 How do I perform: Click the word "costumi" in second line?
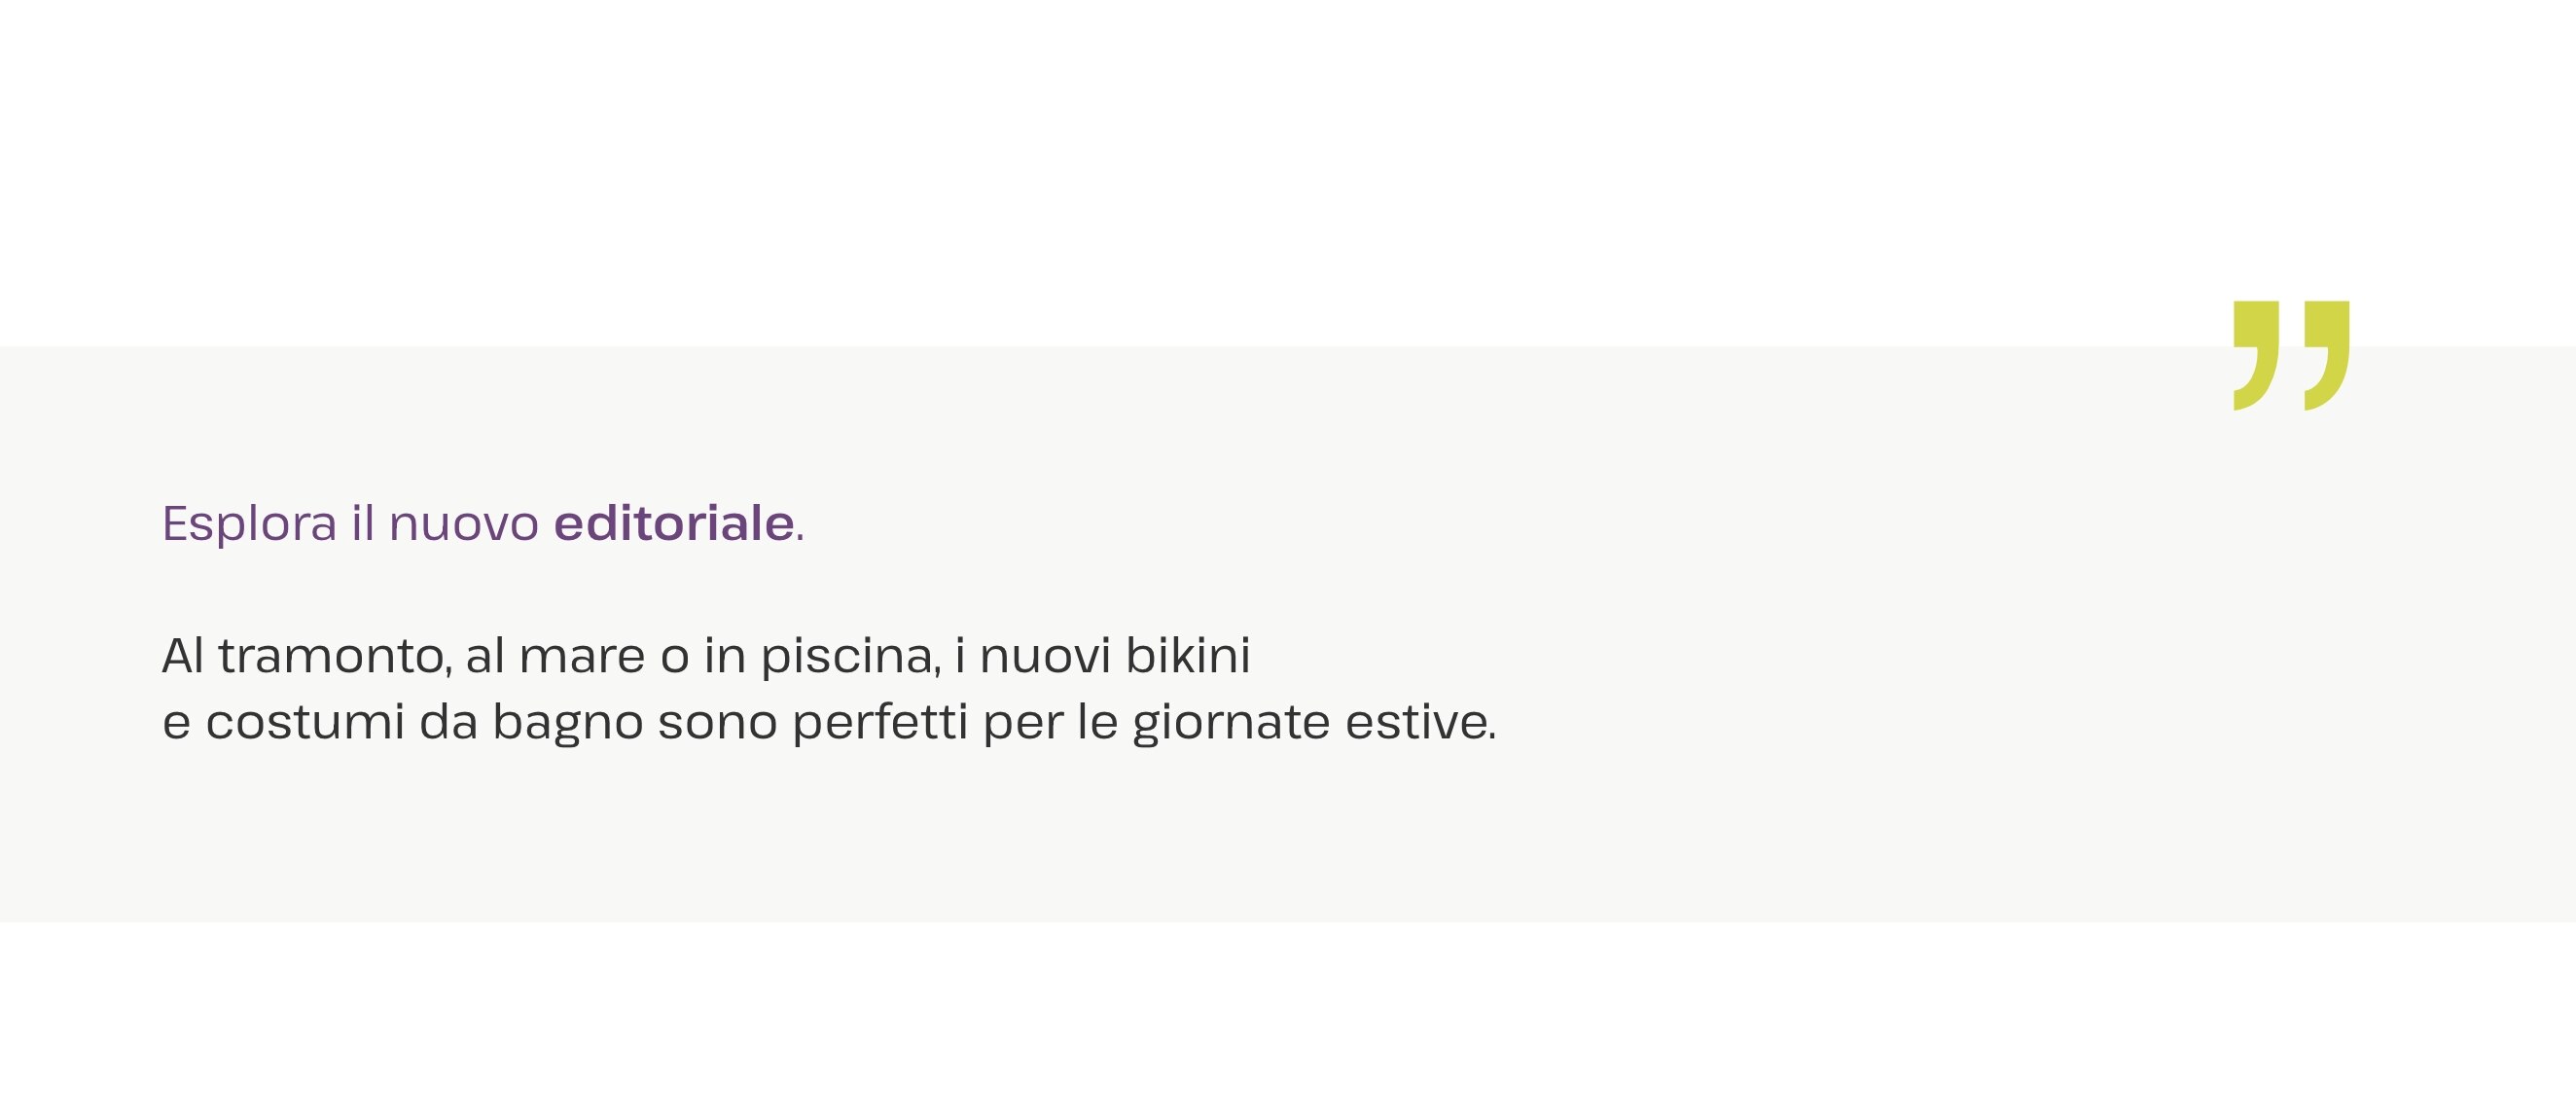[x=305, y=722]
